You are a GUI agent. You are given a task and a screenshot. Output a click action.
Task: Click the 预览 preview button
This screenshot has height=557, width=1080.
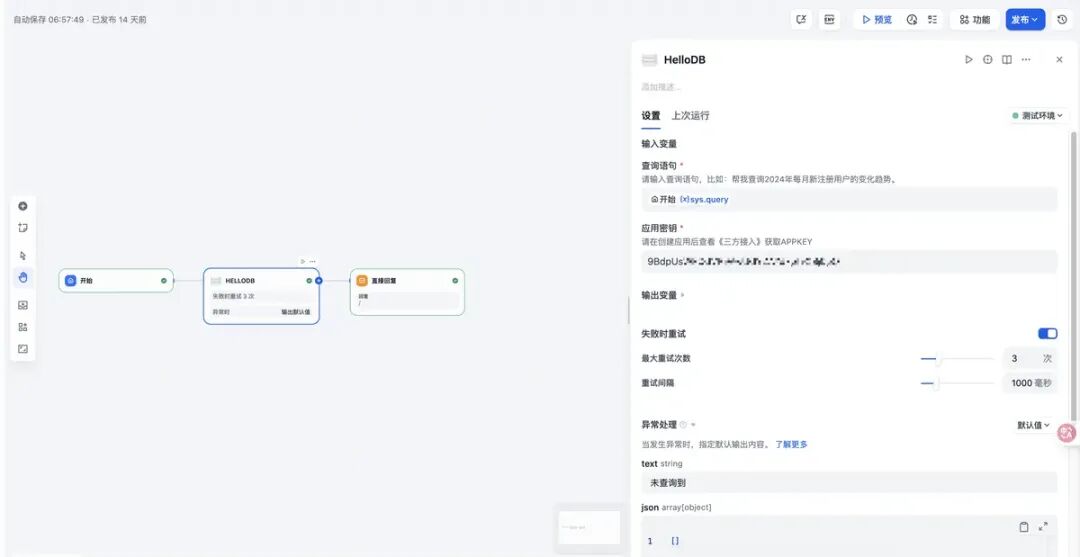point(877,20)
